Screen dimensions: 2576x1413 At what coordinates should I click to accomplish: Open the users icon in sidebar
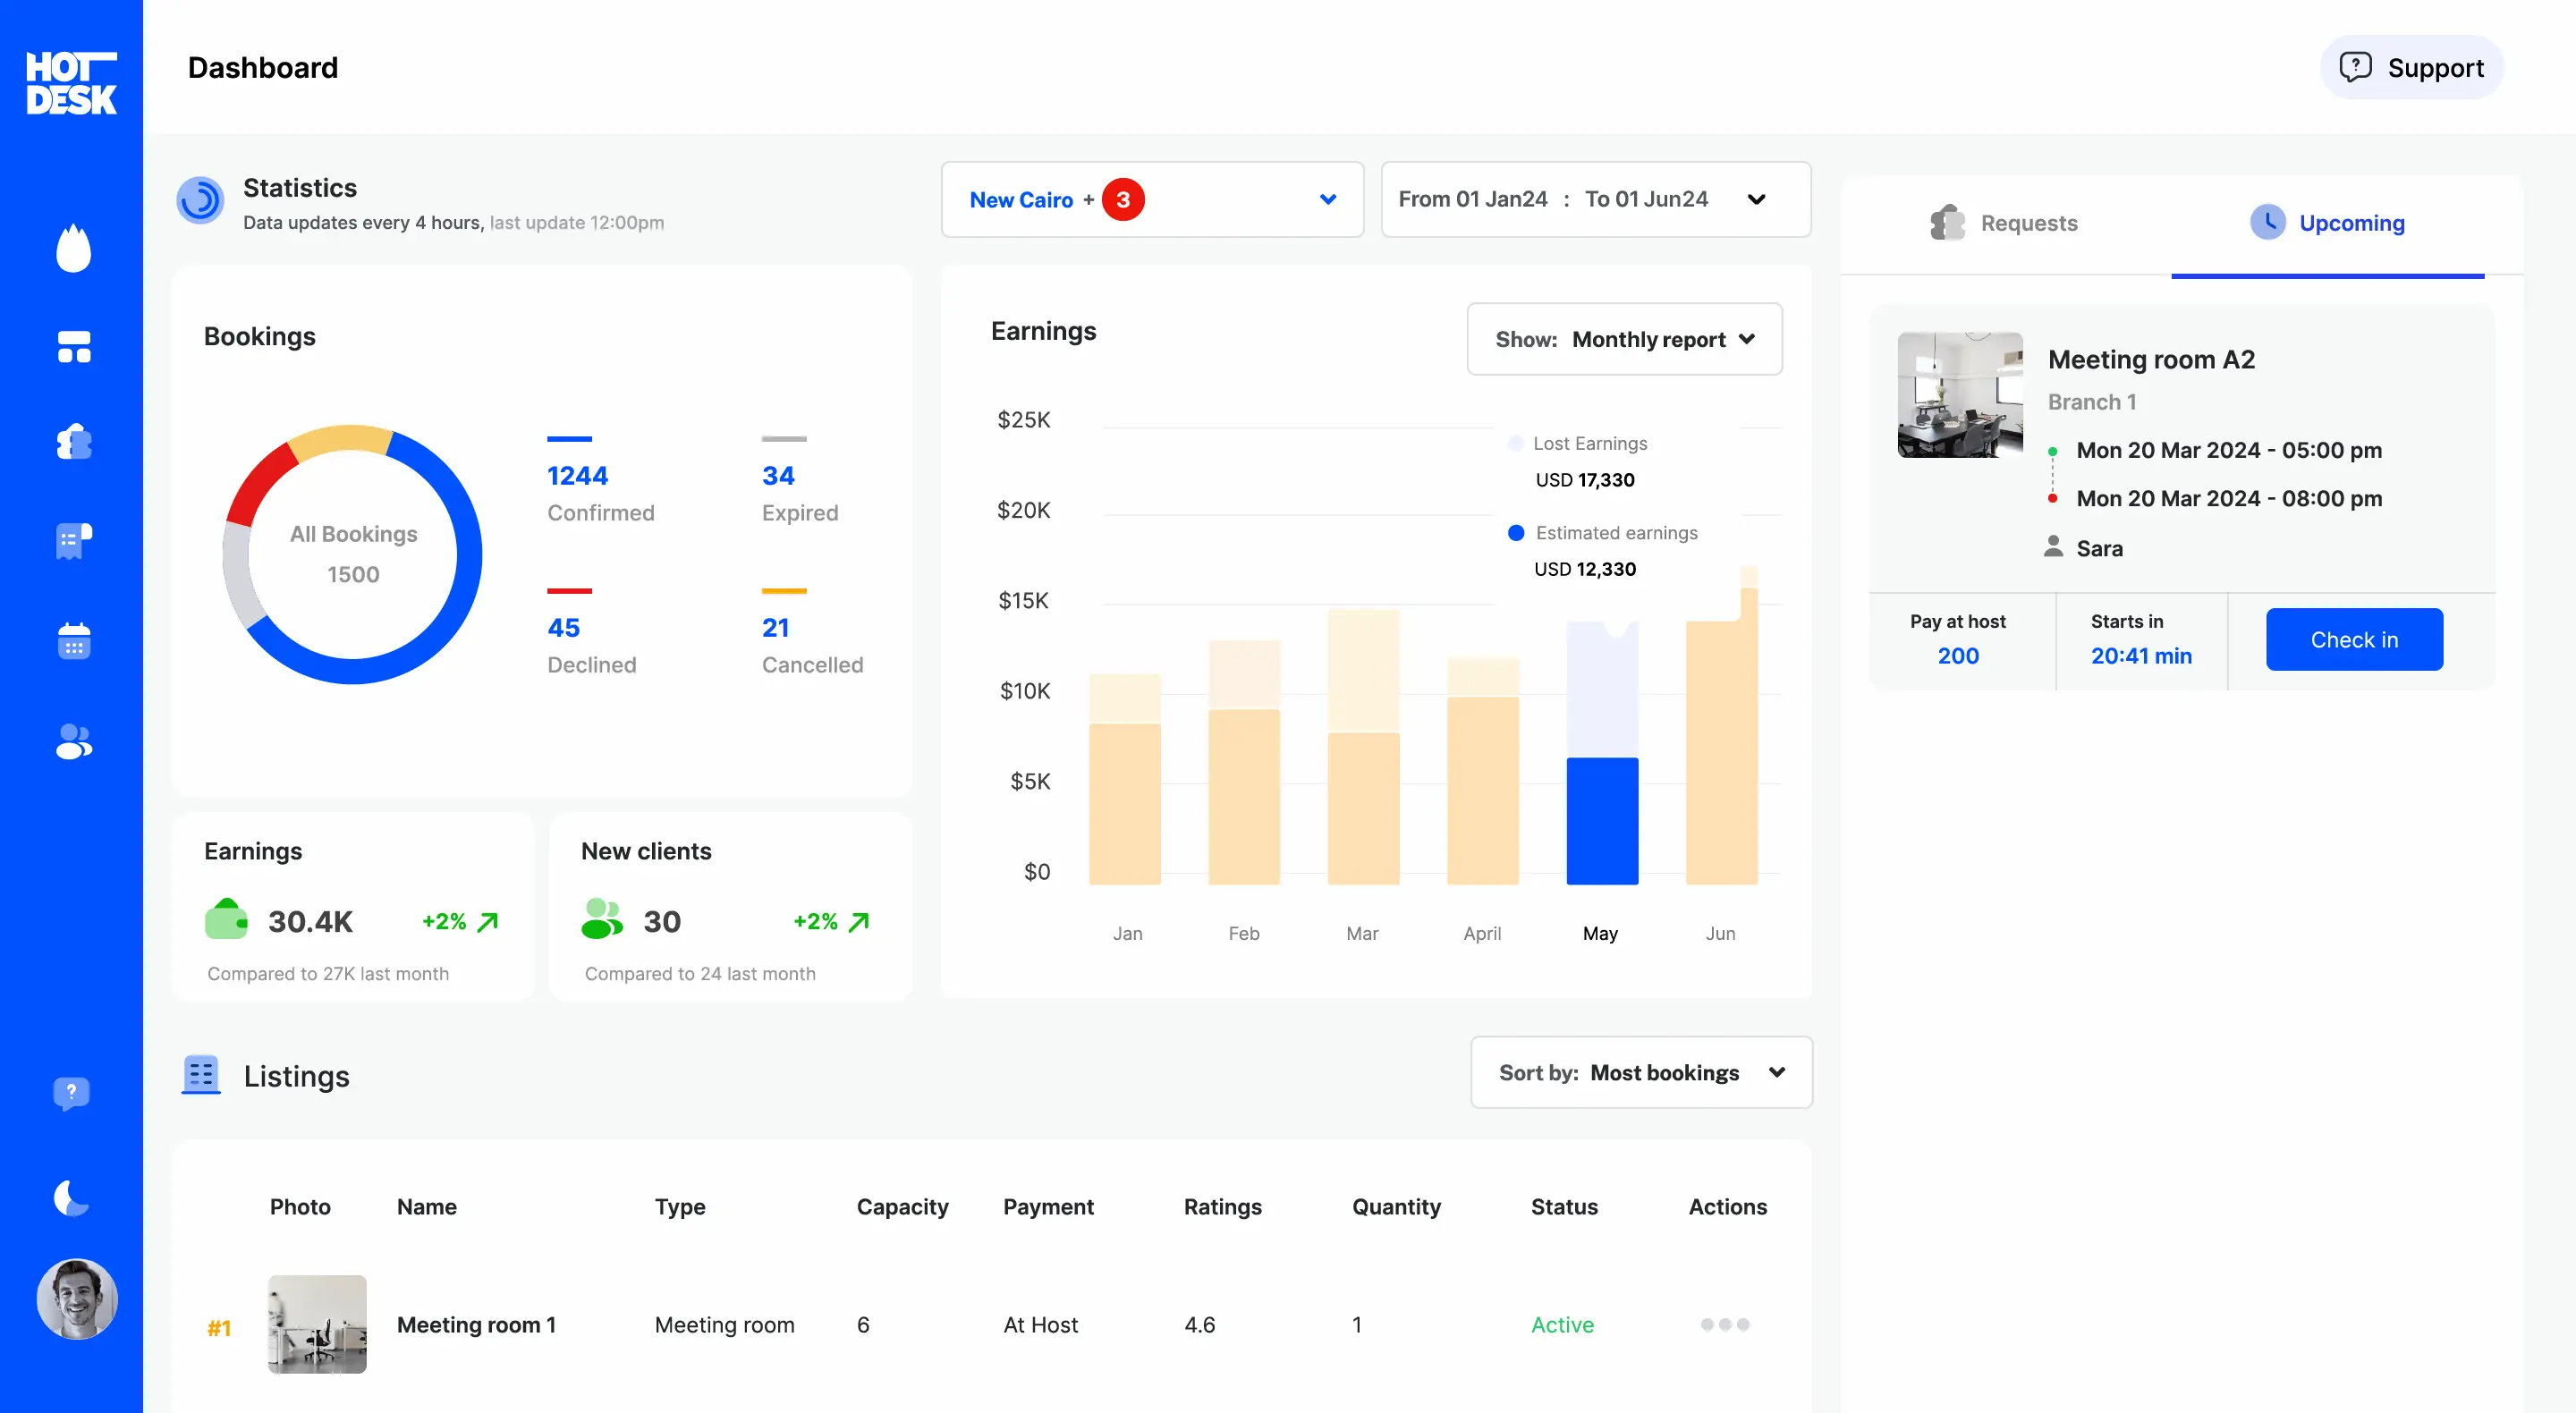point(73,741)
